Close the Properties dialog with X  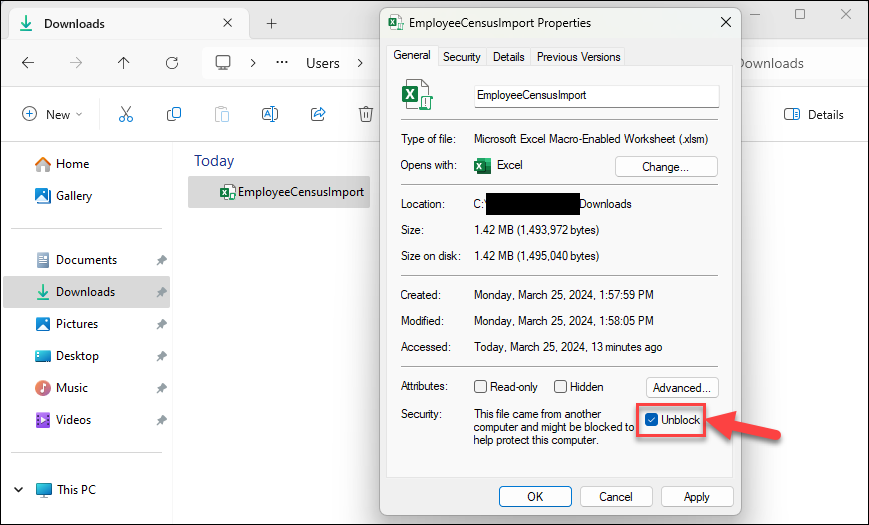[725, 23]
